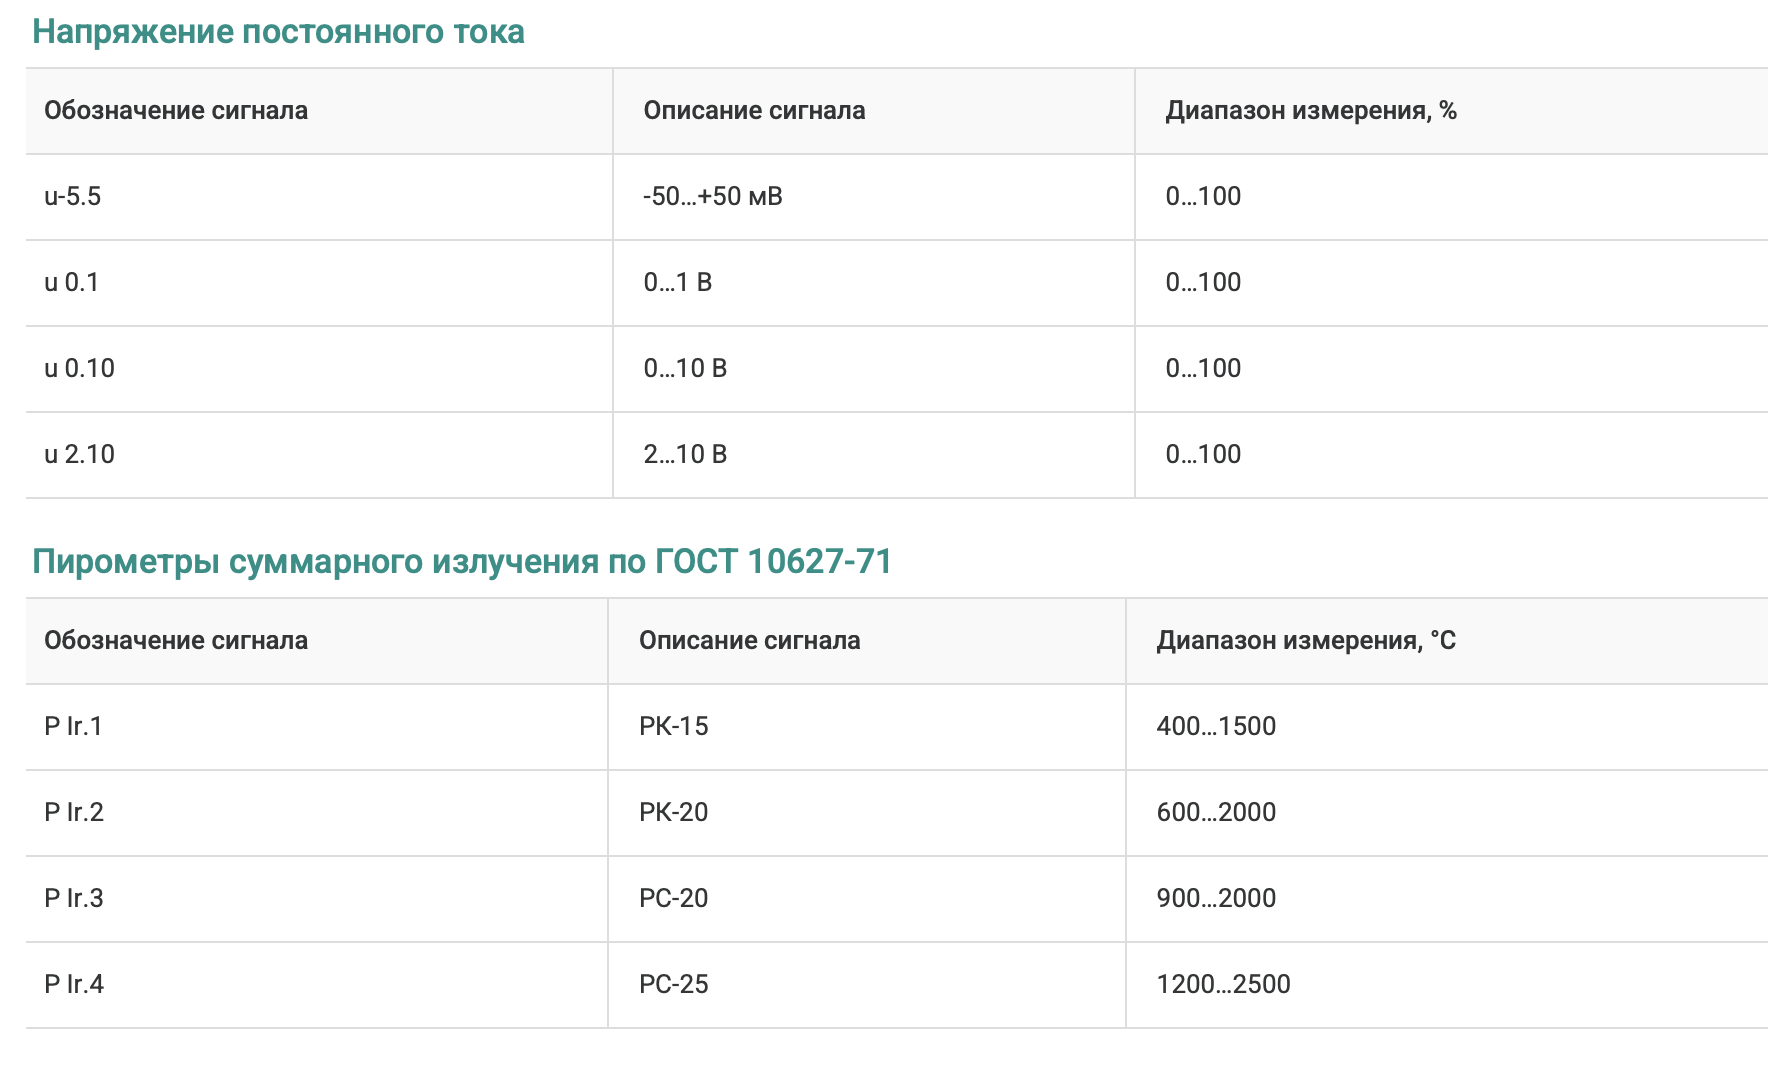Click the u 0.1 signal designation
The width and height of the screenshot is (1784, 1092).
tap(72, 283)
